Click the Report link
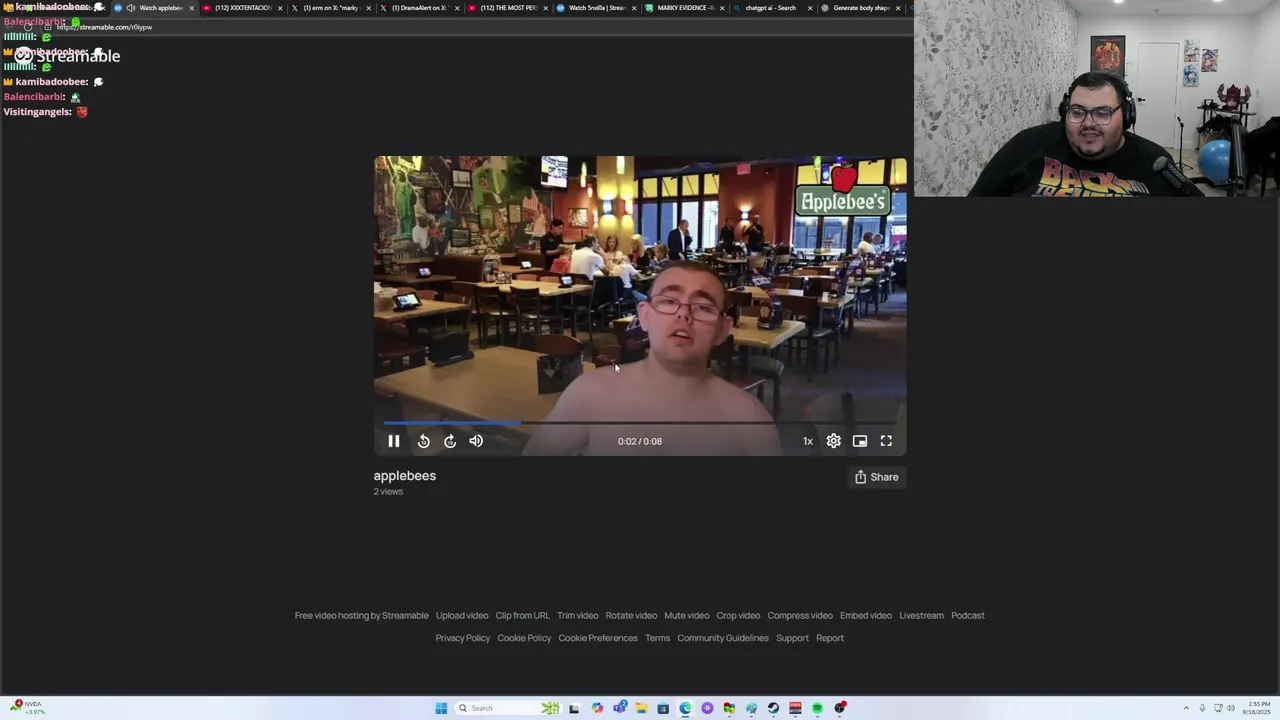This screenshot has width=1280, height=720. tap(830, 638)
